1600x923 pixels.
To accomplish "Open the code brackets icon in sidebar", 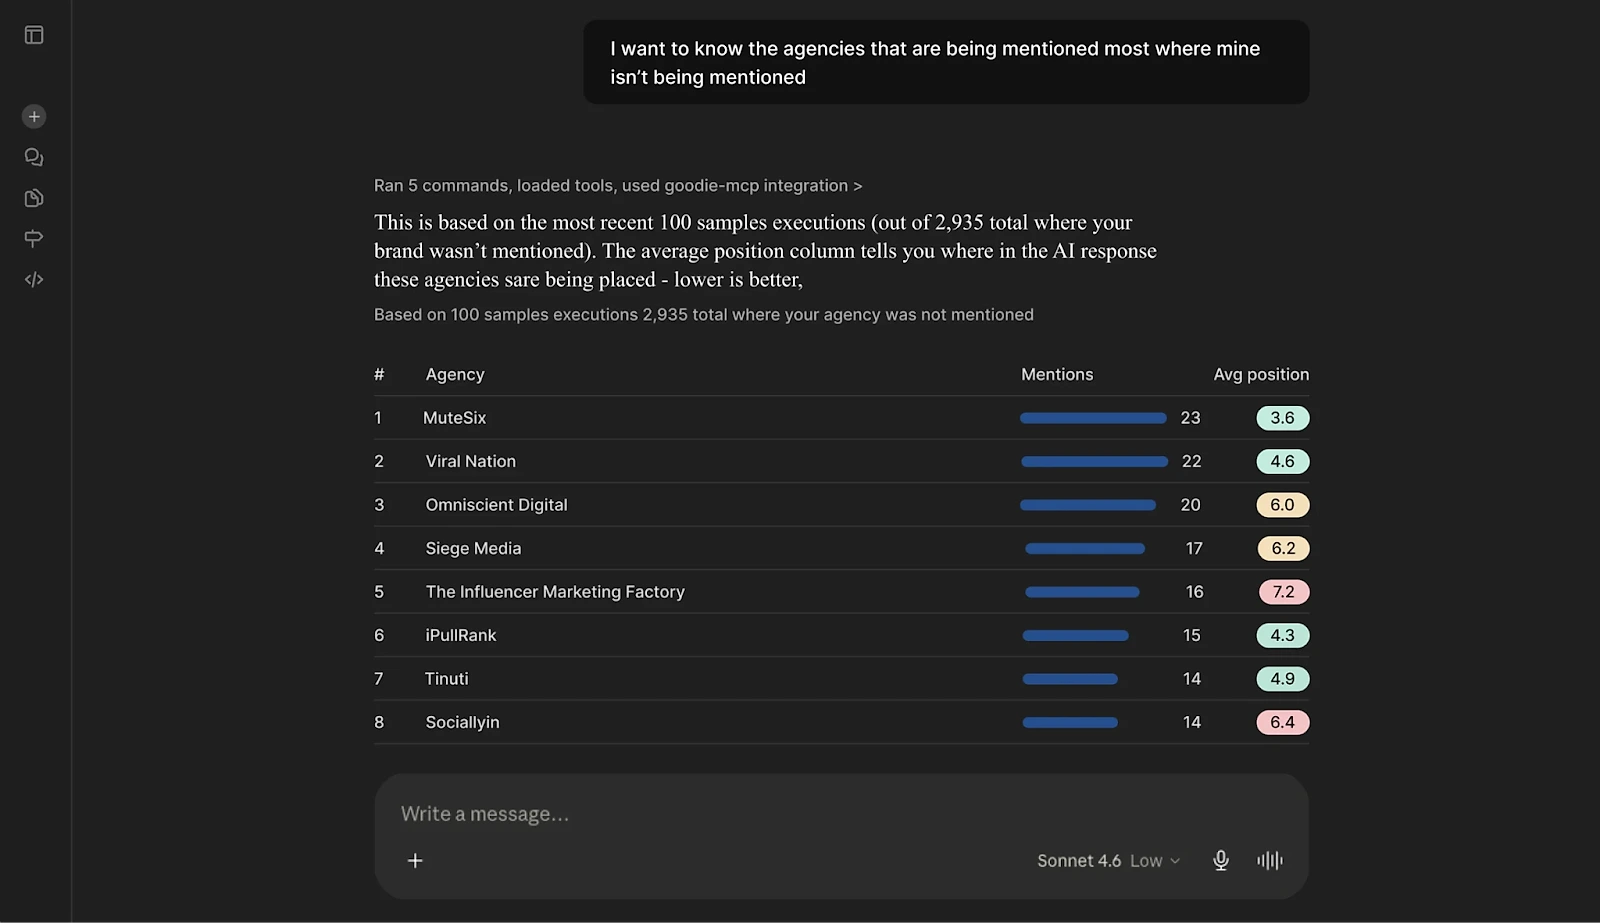I will tap(34, 280).
